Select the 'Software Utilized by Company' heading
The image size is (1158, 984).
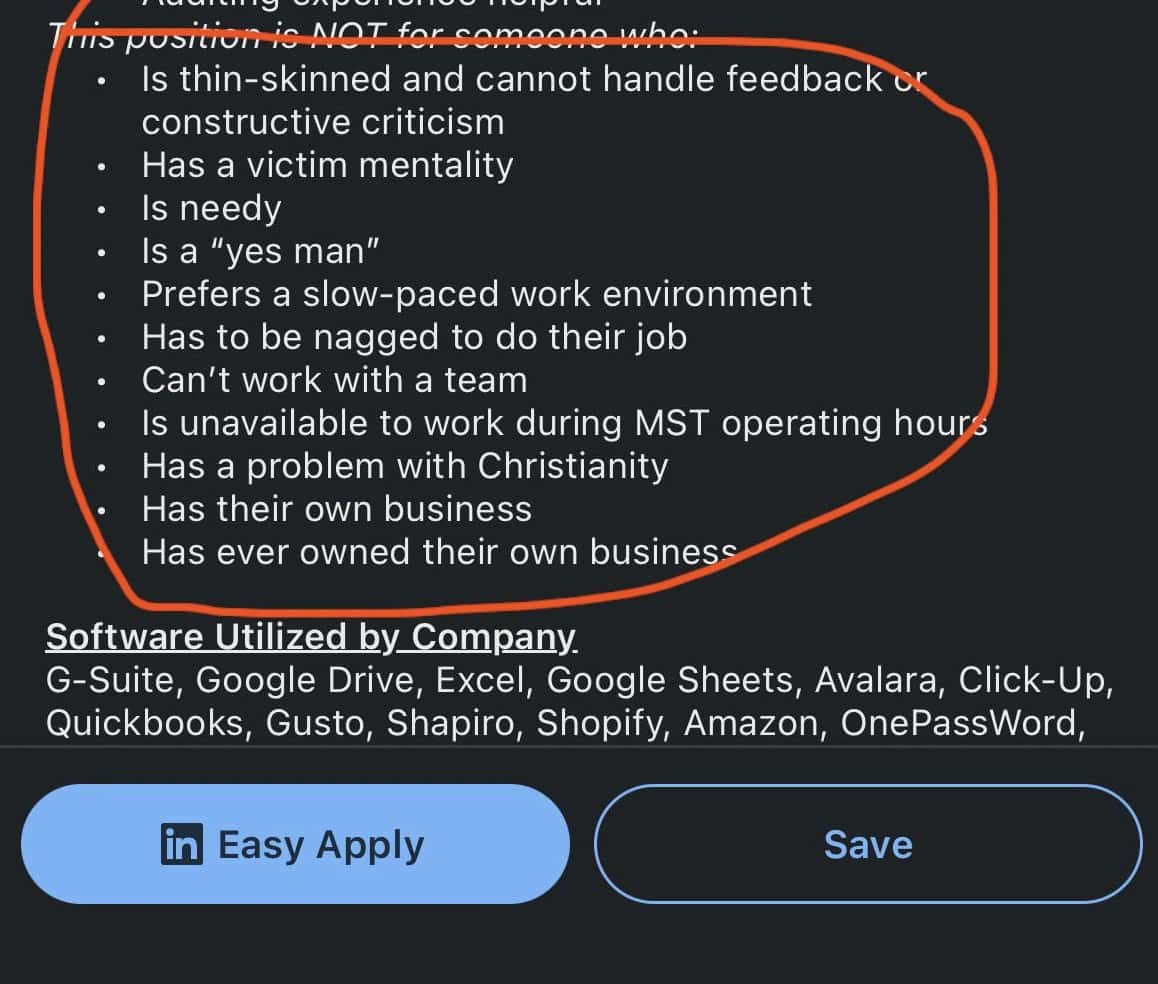(308, 636)
